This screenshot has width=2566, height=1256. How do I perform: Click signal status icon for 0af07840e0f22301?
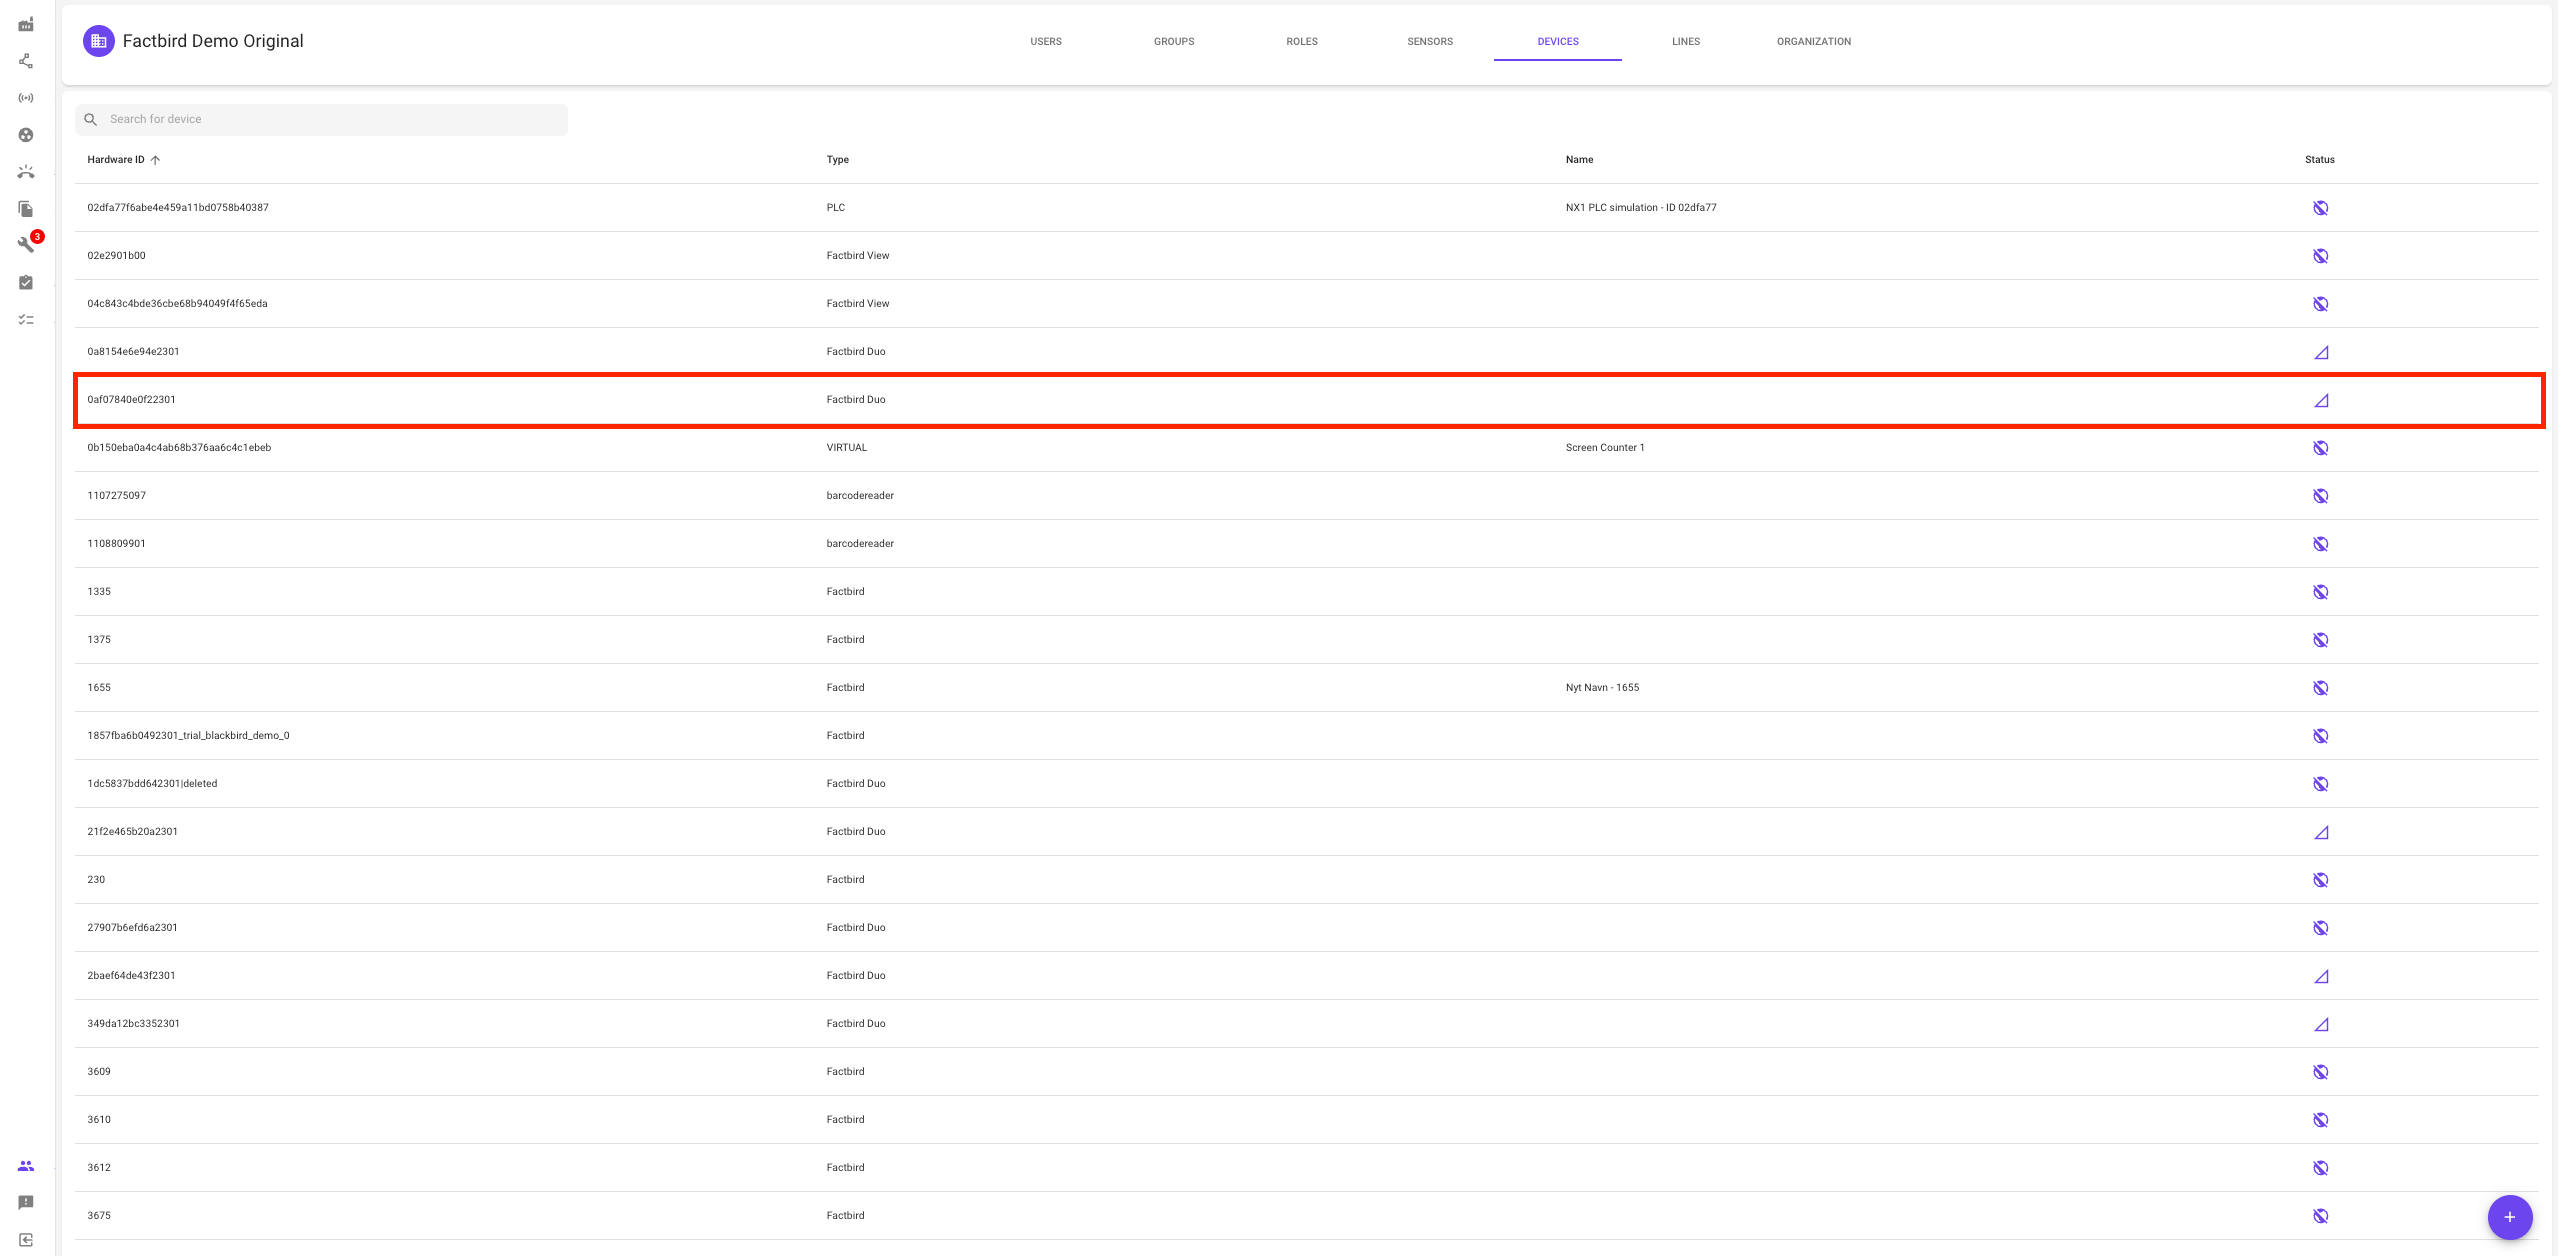2321,400
